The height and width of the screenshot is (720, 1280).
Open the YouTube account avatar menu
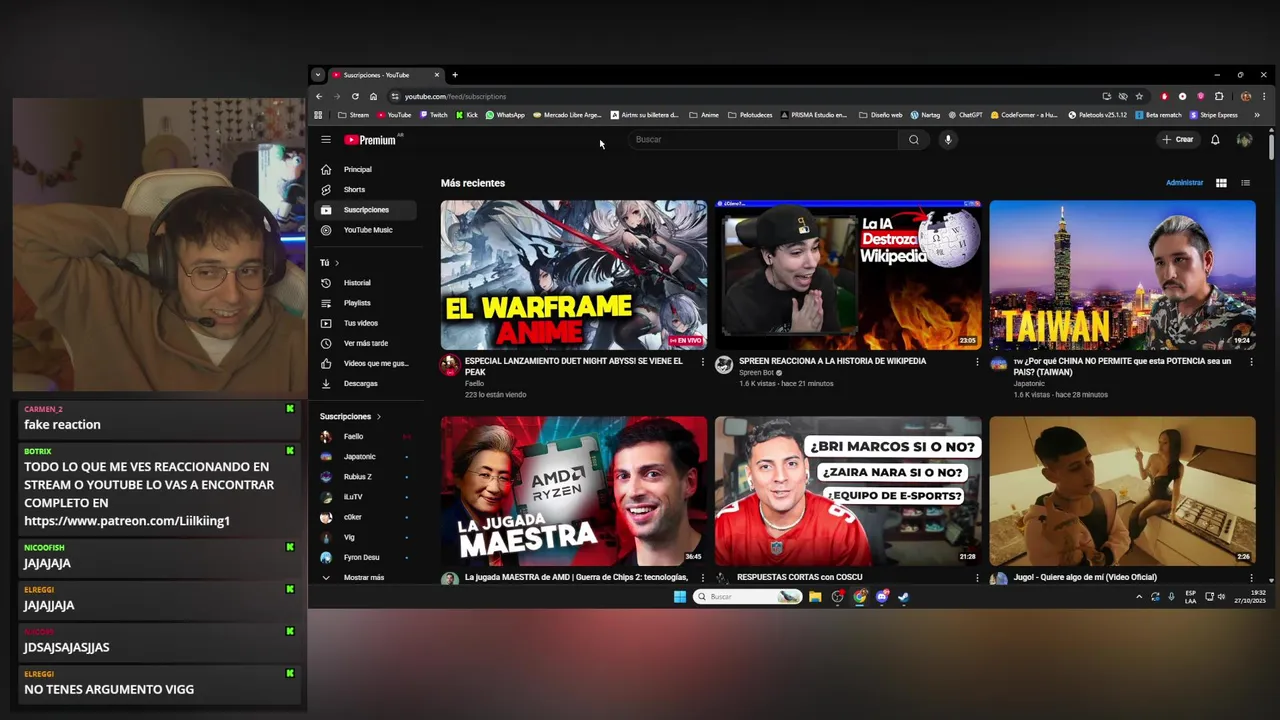pyautogui.click(x=1244, y=140)
